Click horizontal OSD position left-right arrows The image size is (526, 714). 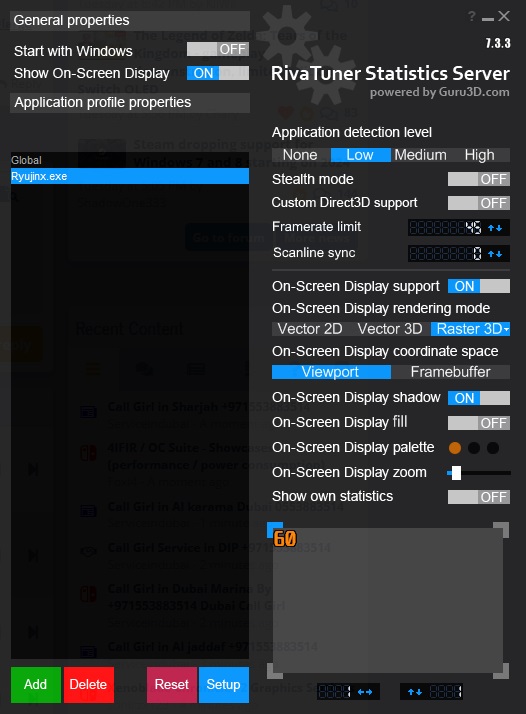click(365, 692)
